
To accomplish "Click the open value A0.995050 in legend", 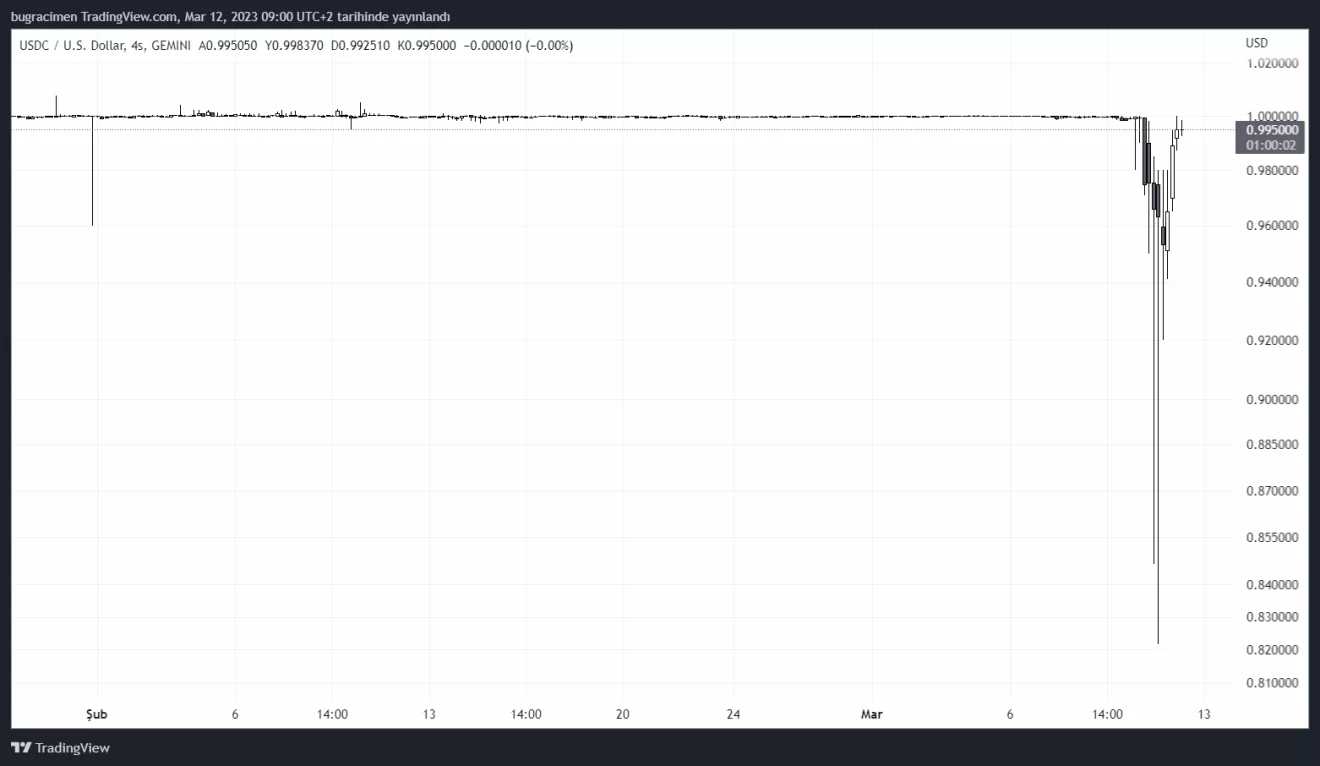I will point(228,45).
